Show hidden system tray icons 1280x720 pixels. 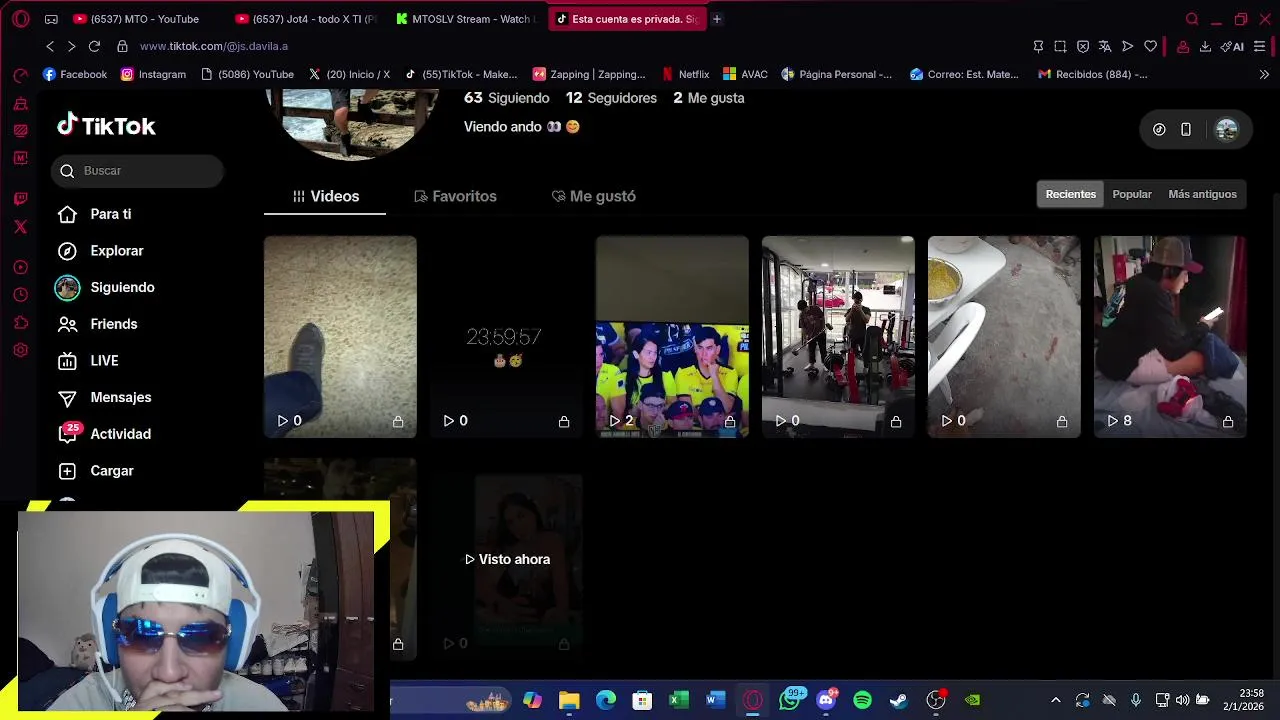[x=1055, y=700]
